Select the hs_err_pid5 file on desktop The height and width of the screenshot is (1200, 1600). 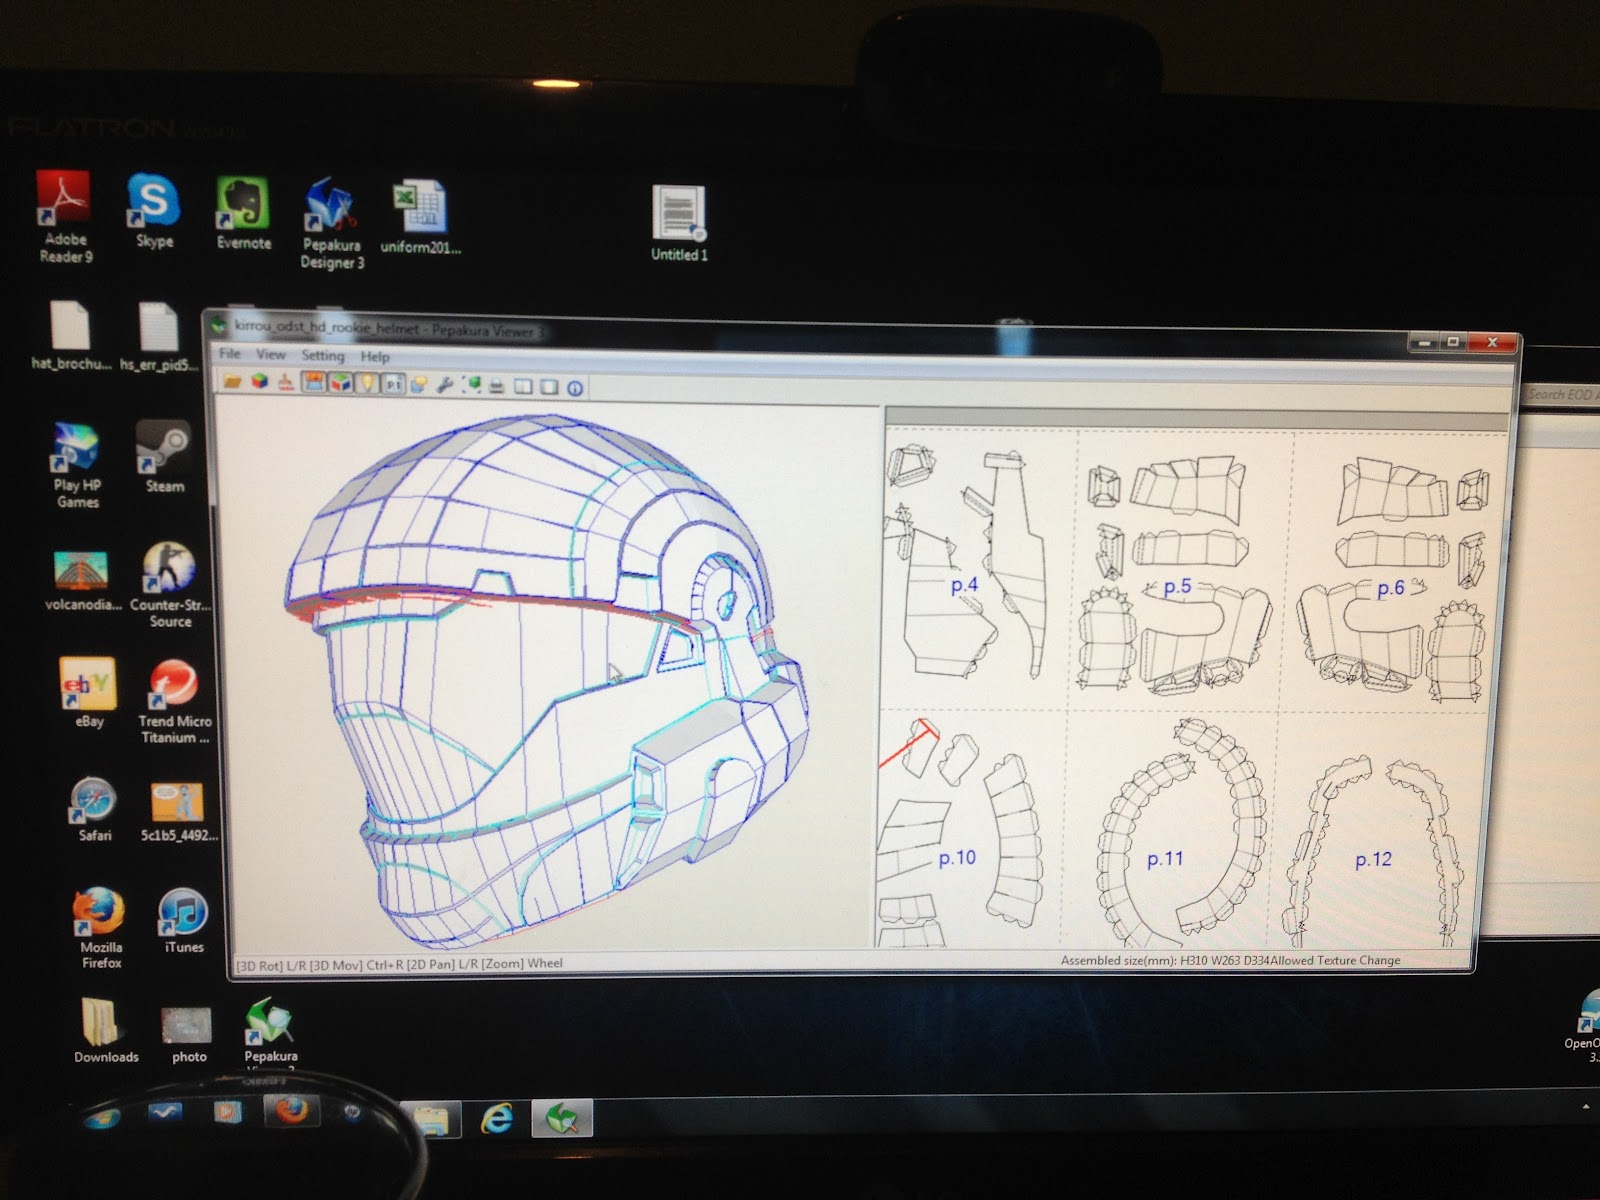click(158, 337)
